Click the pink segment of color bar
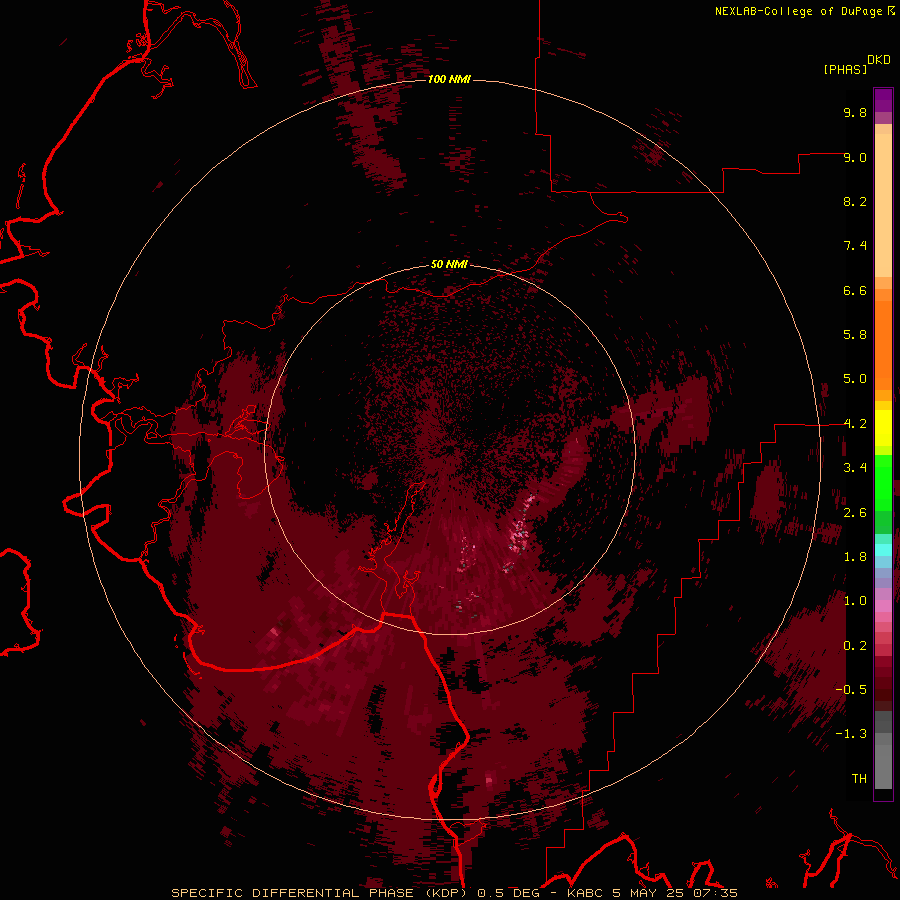900x900 pixels. (x=883, y=606)
